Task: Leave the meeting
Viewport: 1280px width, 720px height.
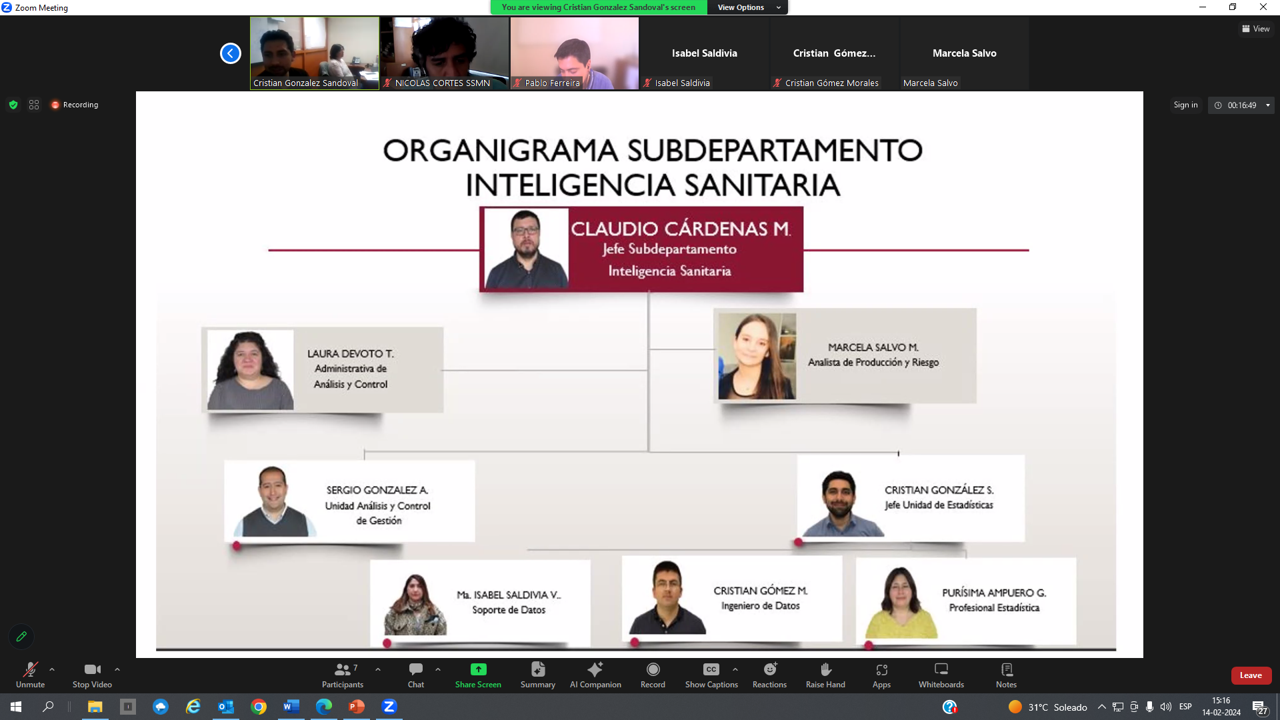Action: click(1250, 675)
